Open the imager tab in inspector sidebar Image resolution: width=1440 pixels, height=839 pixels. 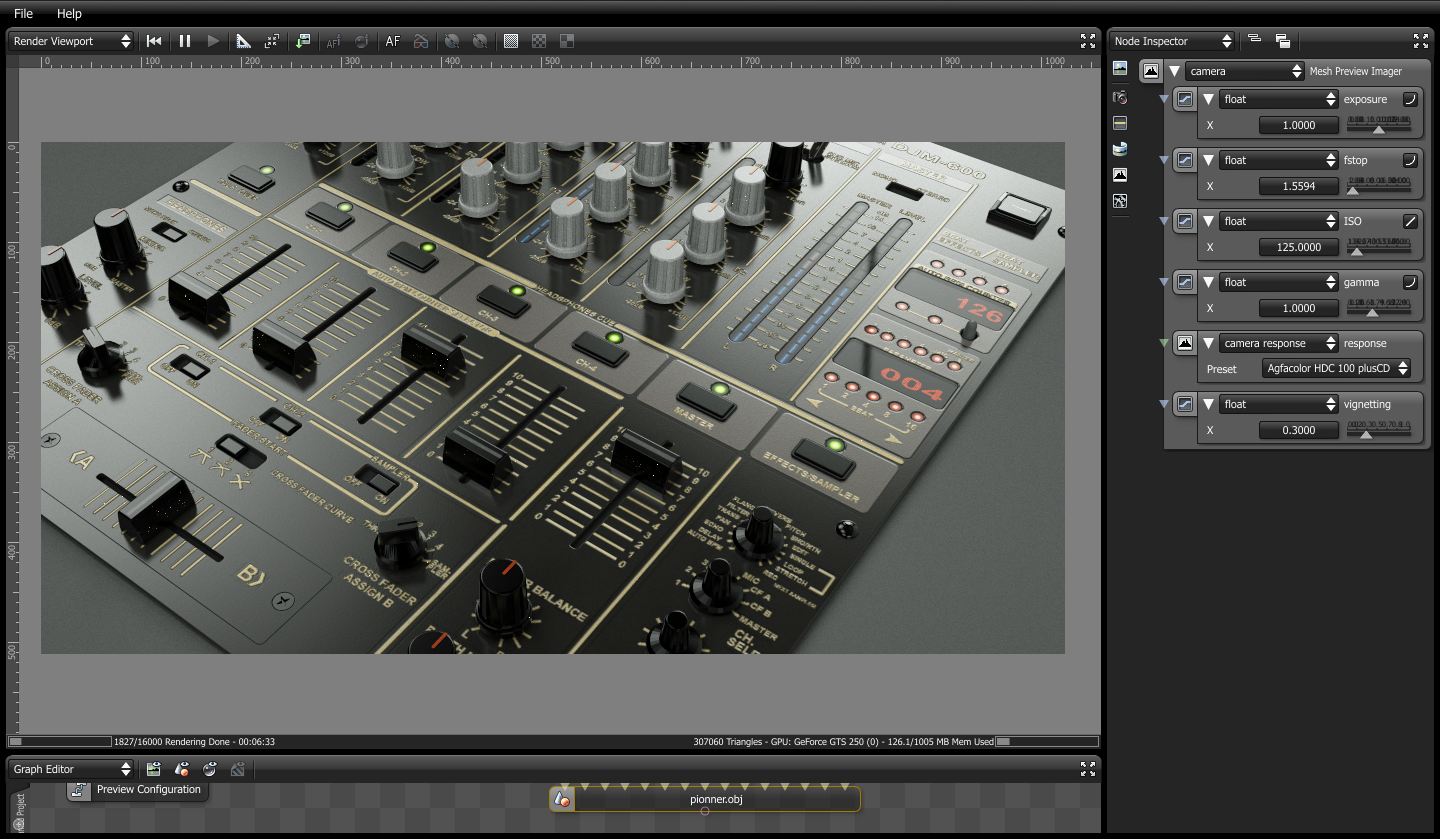coord(1120,175)
